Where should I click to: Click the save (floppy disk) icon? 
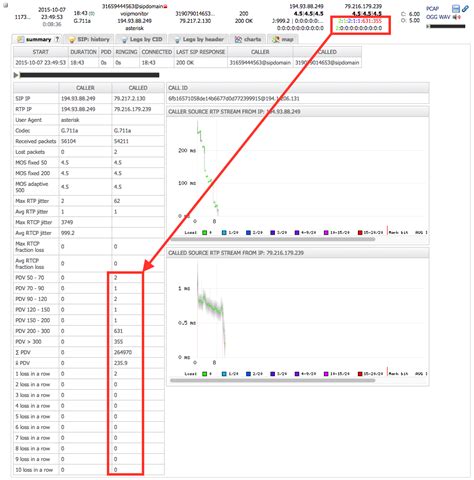(455, 9)
